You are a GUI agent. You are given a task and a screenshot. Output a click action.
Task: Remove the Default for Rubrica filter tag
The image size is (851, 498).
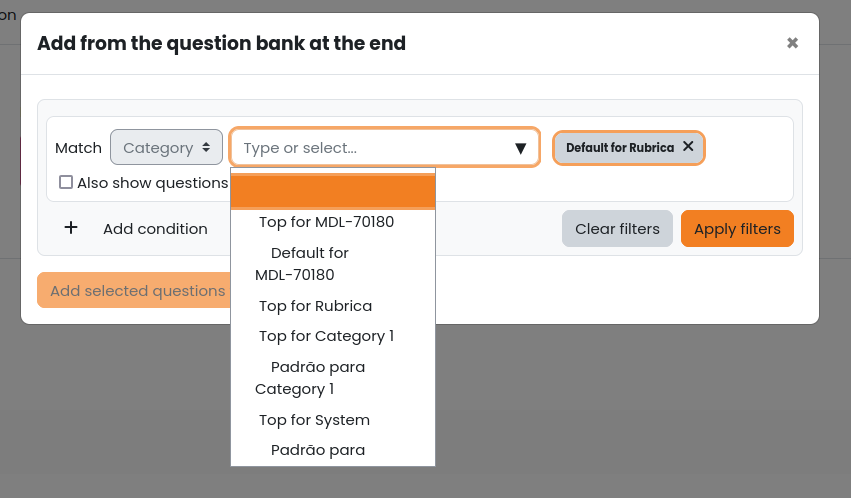[688, 146]
